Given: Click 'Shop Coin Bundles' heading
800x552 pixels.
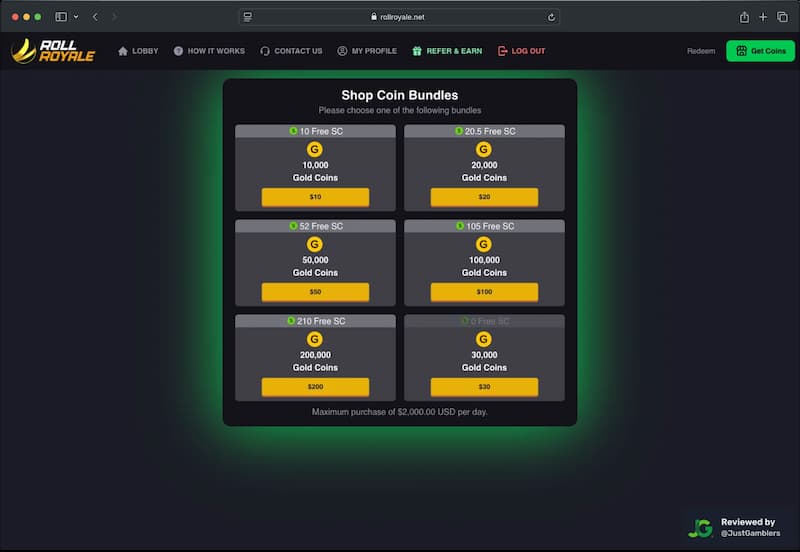Looking at the screenshot, I should 399,95.
